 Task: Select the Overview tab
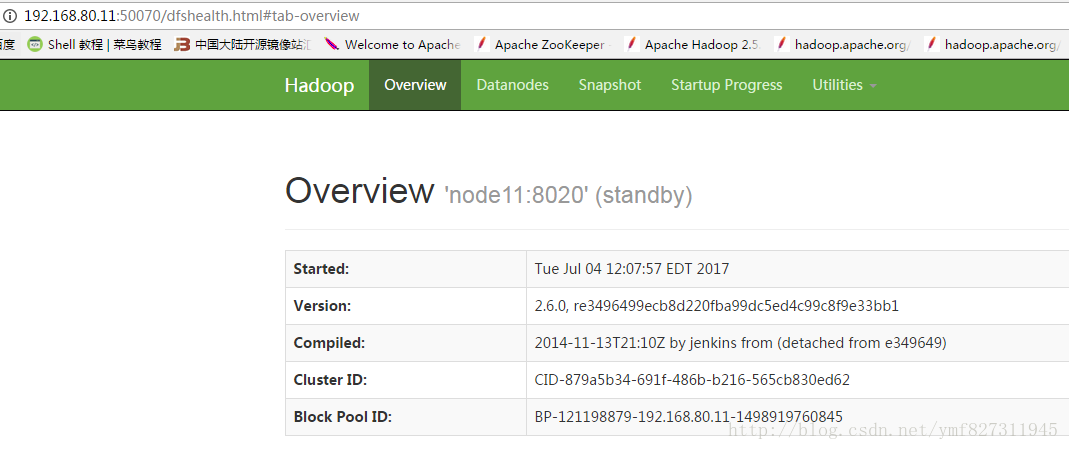click(415, 85)
